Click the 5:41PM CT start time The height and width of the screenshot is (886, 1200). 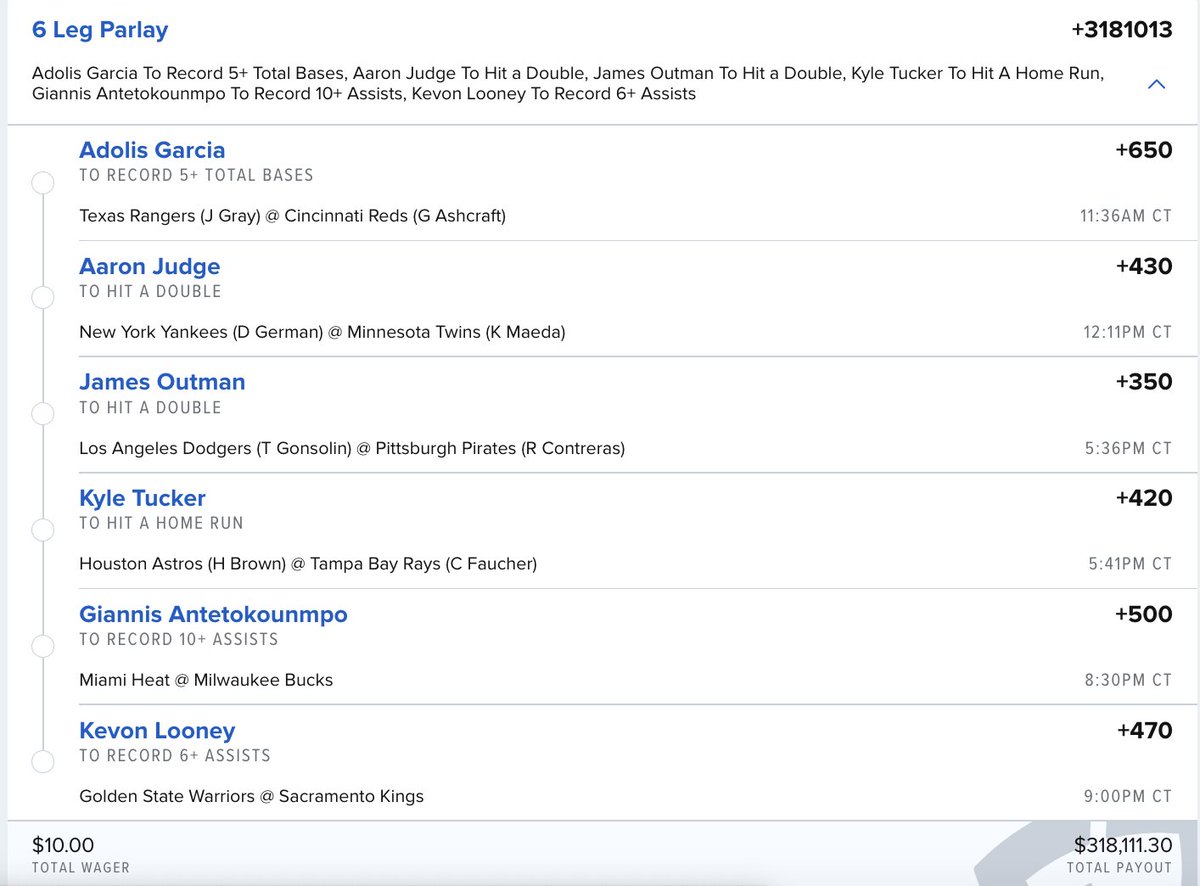(1130, 564)
